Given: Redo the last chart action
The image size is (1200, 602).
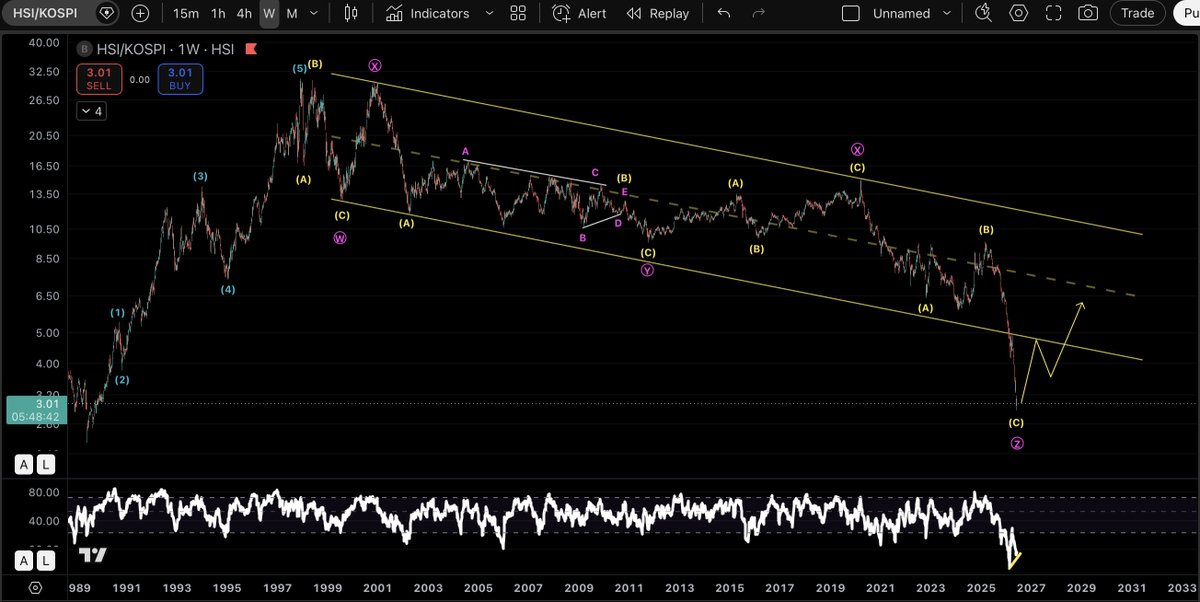Looking at the screenshot, I should pos(758,13).
